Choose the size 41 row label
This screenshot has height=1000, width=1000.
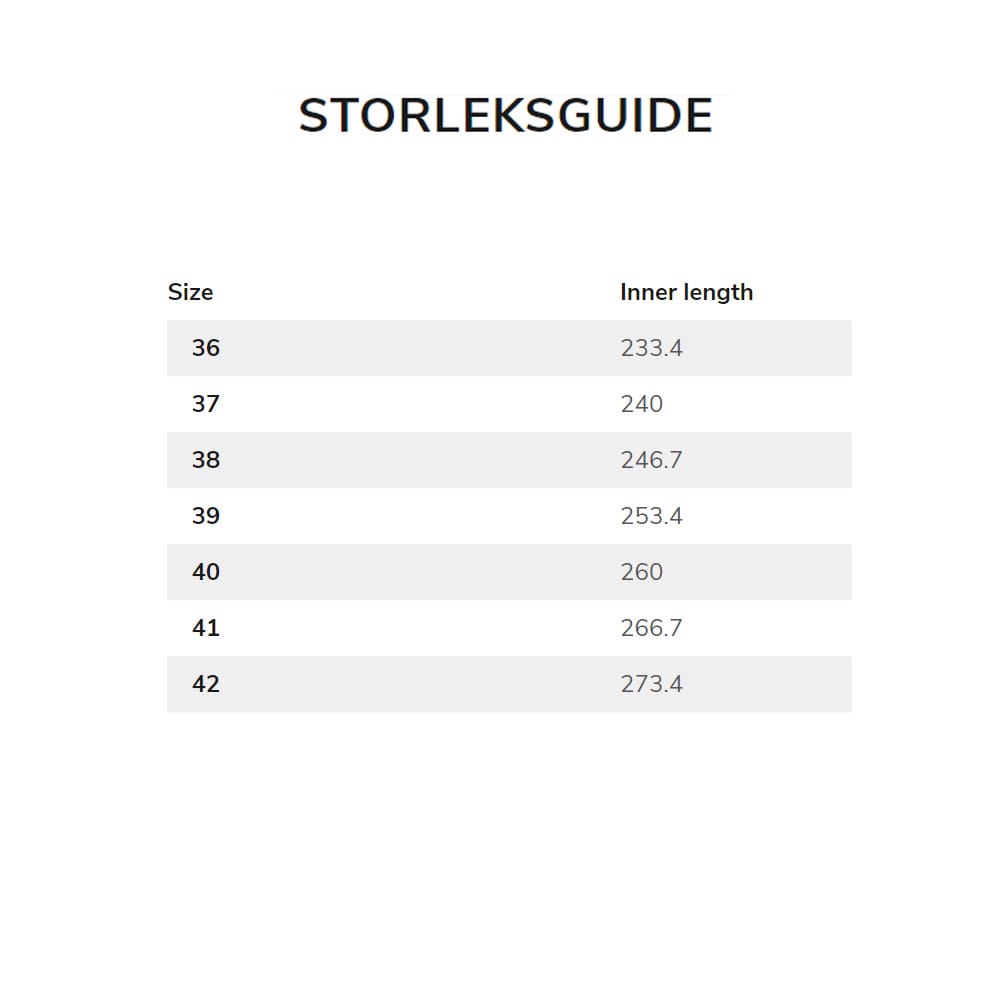pyautogui.click(x=206, y=628)
